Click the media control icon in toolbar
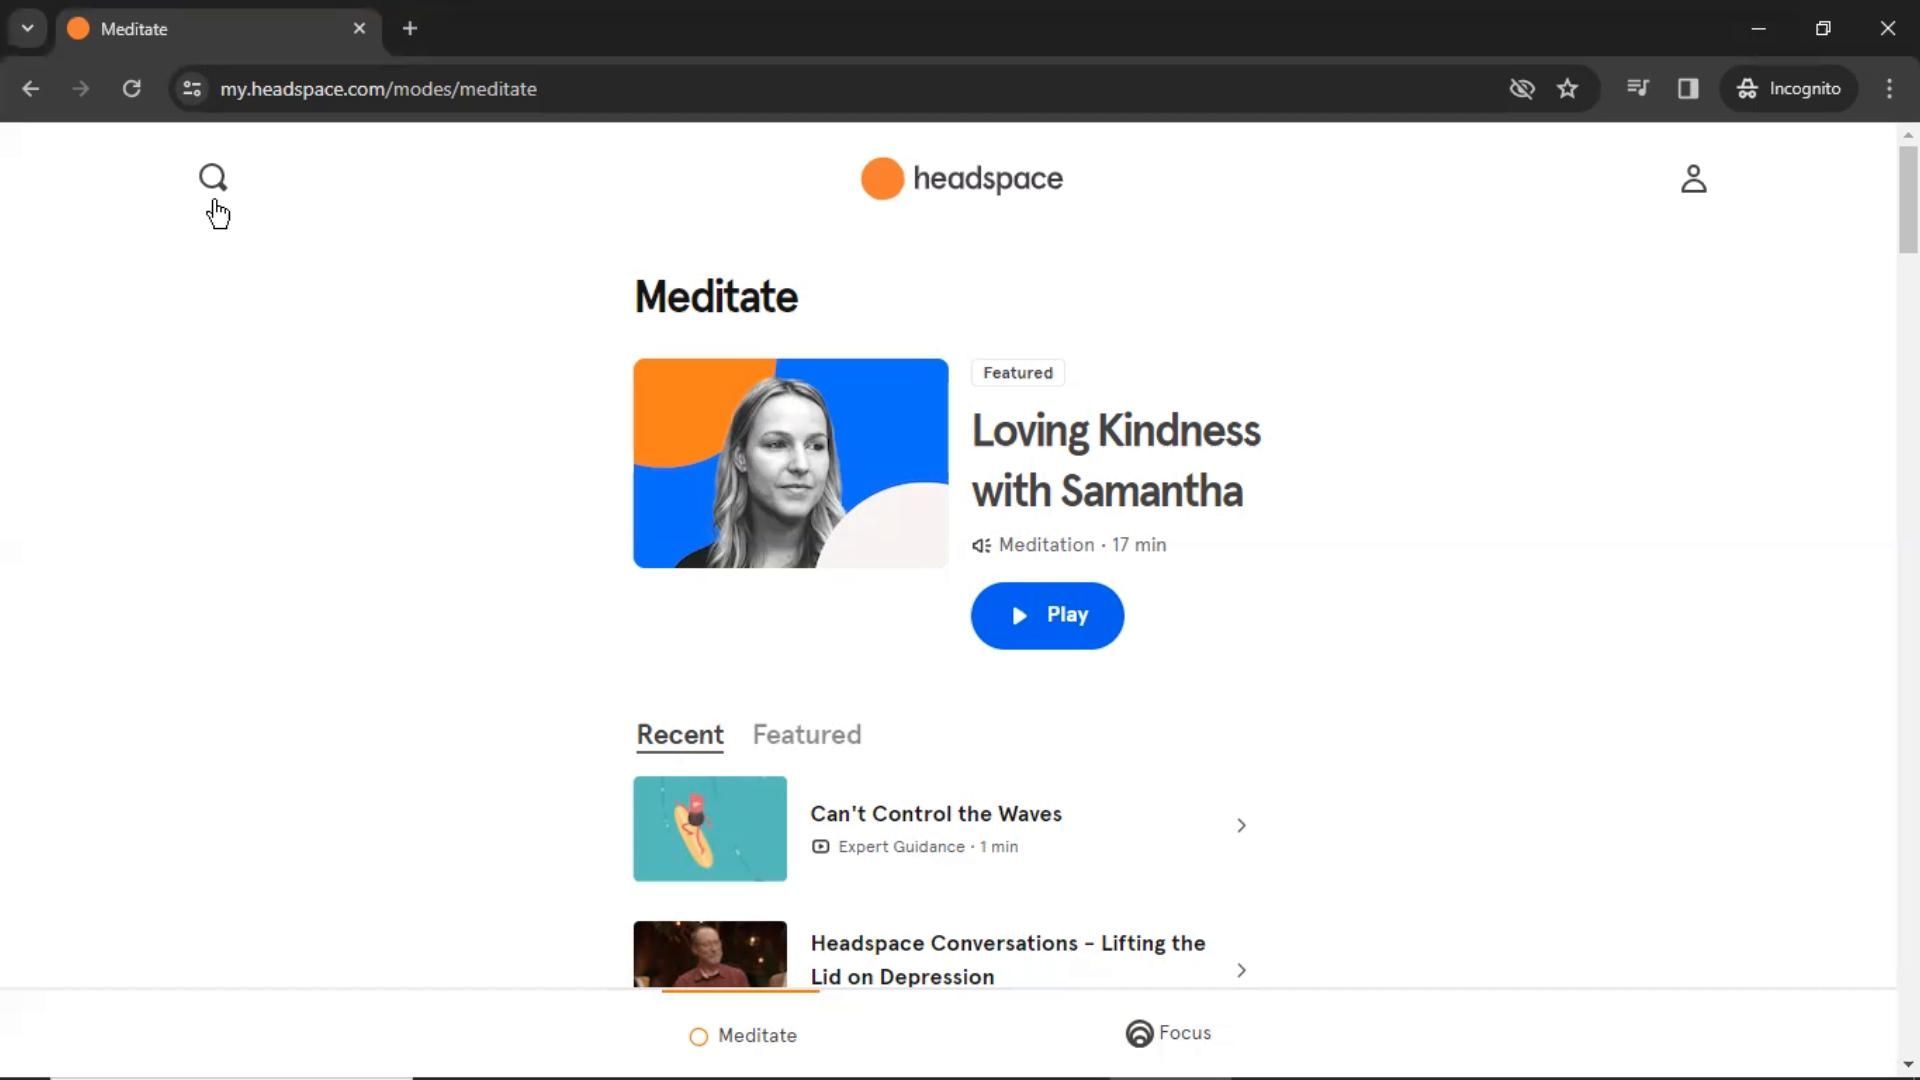The image size is (1920, 1080). [x=1637, y=89]
